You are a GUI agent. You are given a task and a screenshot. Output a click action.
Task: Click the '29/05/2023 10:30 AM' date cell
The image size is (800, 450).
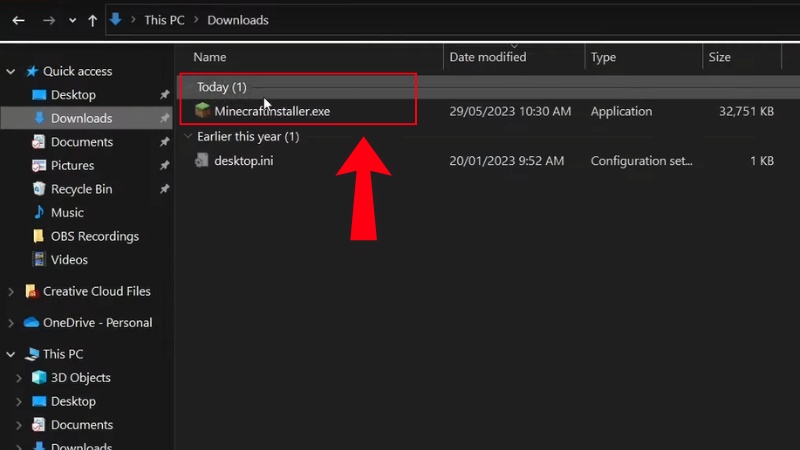coord(510,111)
